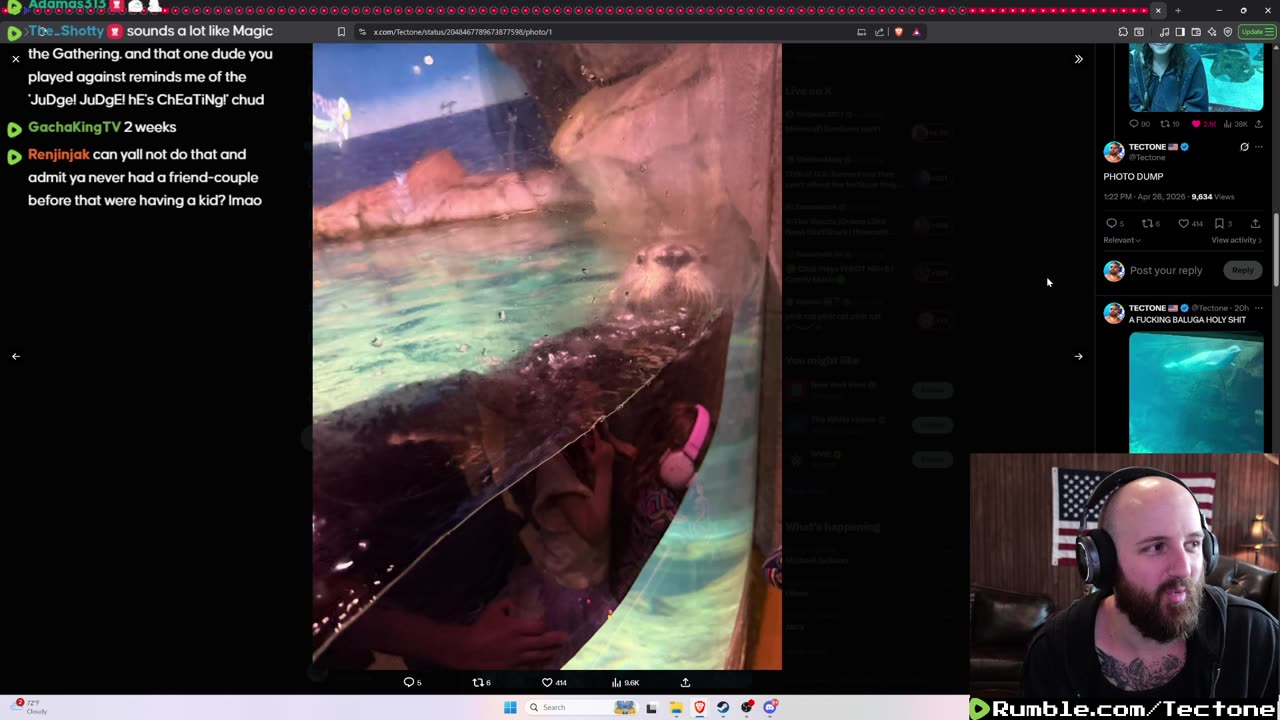This screenshot has width=1280, height=720.
Task: Open the Brave Wallet icon
Action: point(1196,32)
